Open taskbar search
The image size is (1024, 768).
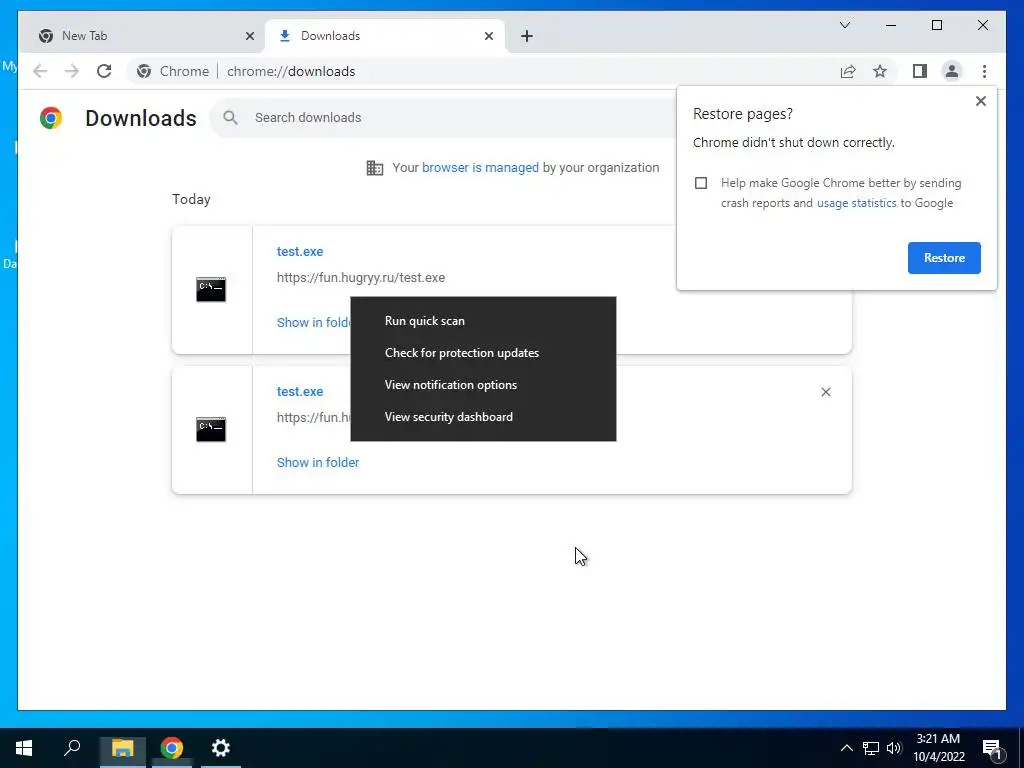coord(72,748)
